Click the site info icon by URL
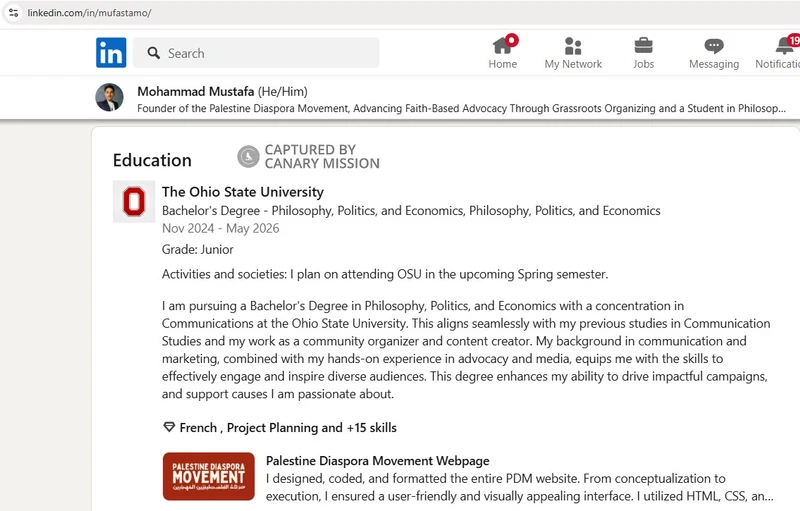The image size is (800, 511). pos(14,13)
